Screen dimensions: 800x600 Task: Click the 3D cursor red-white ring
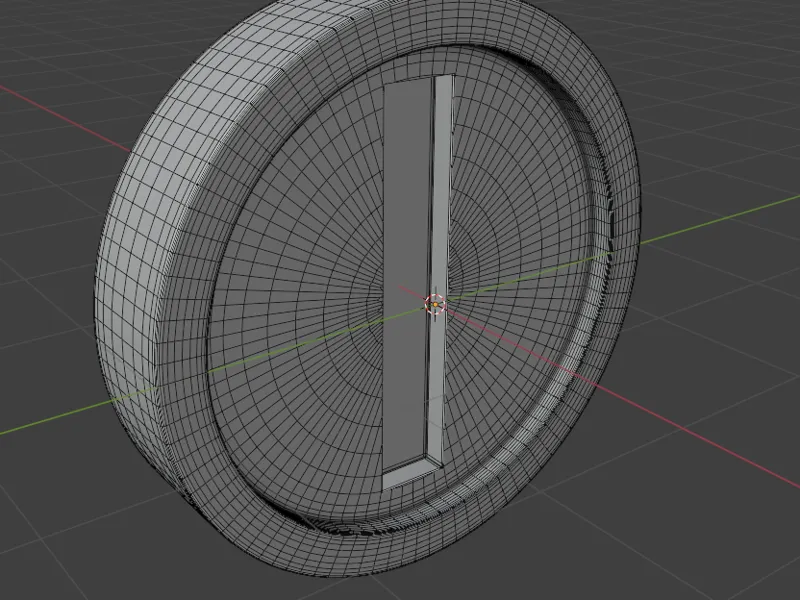click(x=435, y=305)
